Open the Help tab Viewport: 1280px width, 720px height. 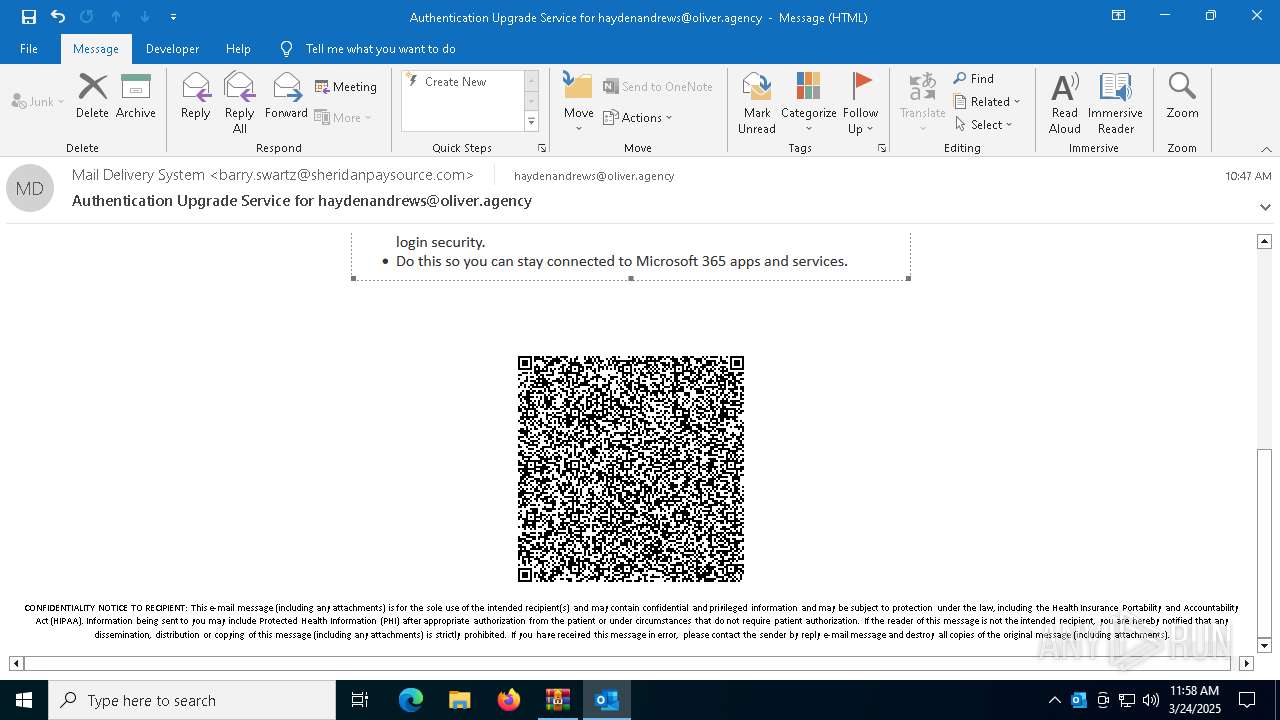pos(238,49)
